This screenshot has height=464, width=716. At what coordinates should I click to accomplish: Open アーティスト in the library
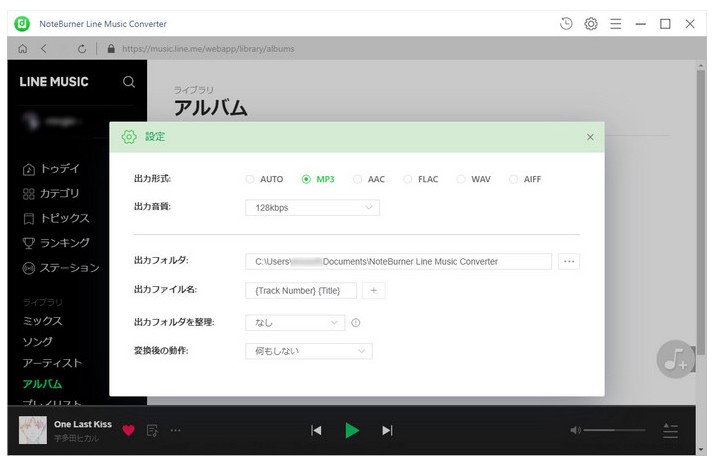53,363
